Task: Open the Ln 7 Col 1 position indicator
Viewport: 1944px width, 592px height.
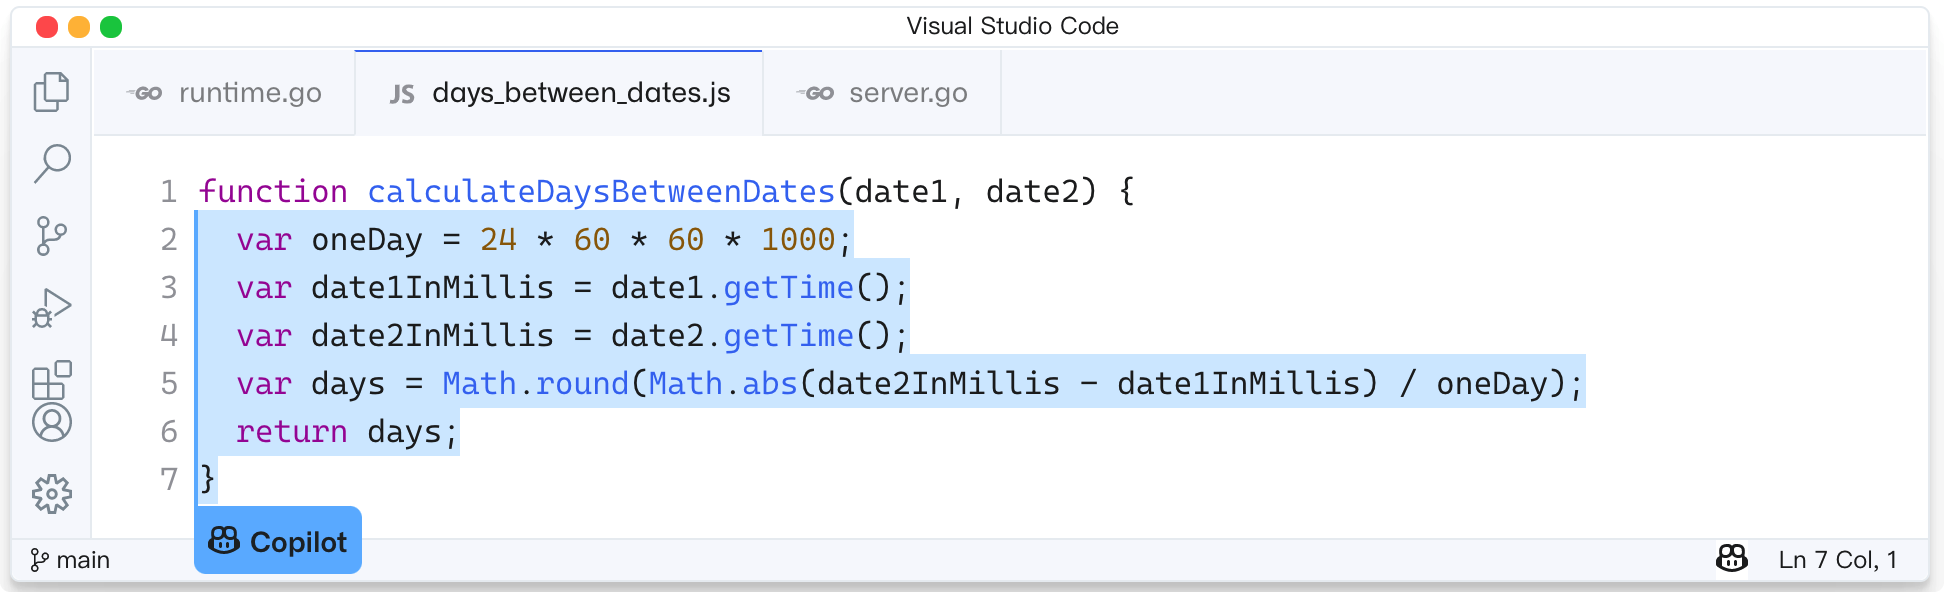Action: point(1837,560)
